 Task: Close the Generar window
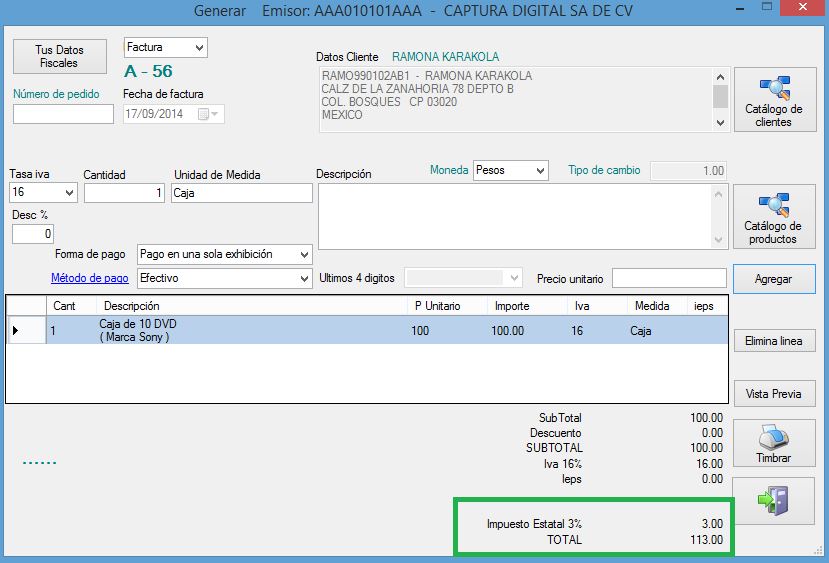pos(803,7)
